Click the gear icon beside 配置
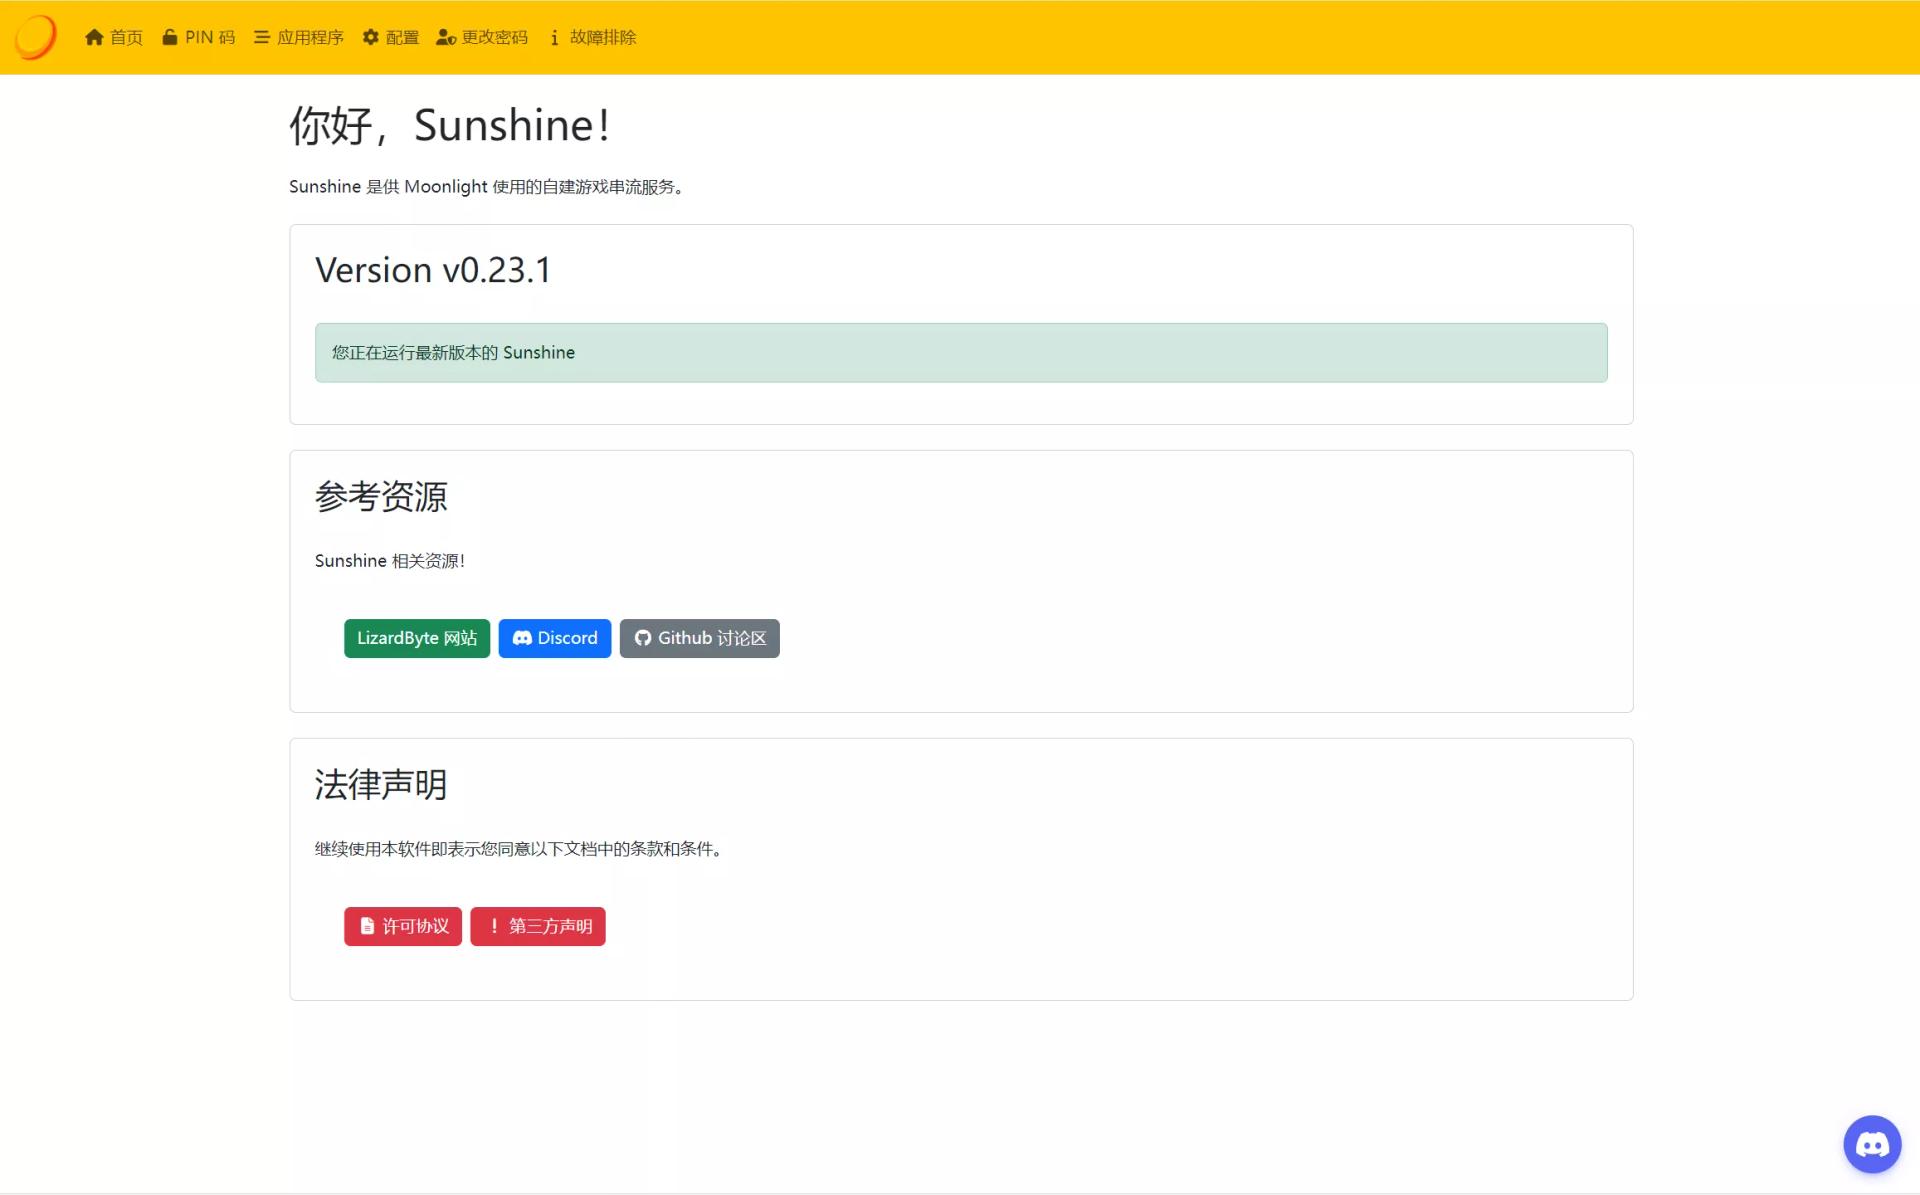The width and height of the screenshot is (1920, 1195). pyautogui.click(x=371, y=37)
